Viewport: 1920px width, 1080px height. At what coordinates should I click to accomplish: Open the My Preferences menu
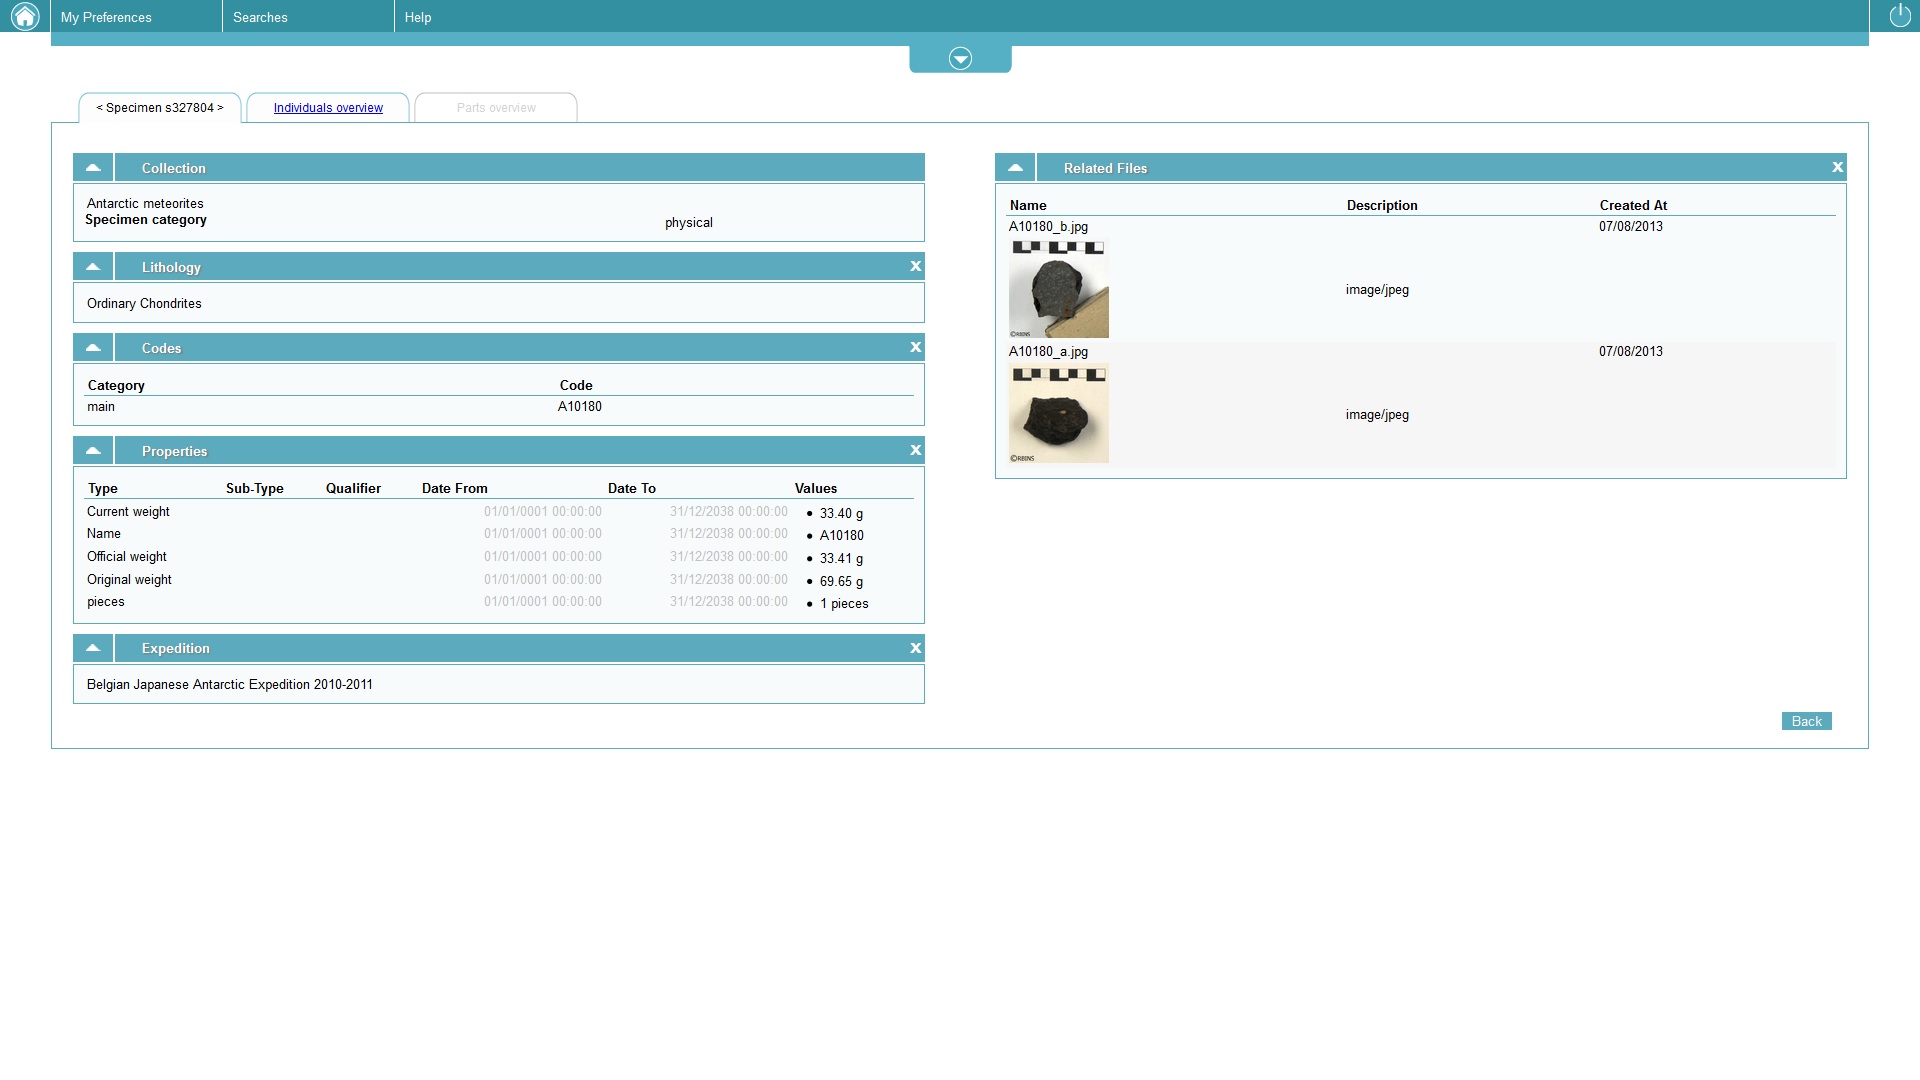[x=106, y=17]
